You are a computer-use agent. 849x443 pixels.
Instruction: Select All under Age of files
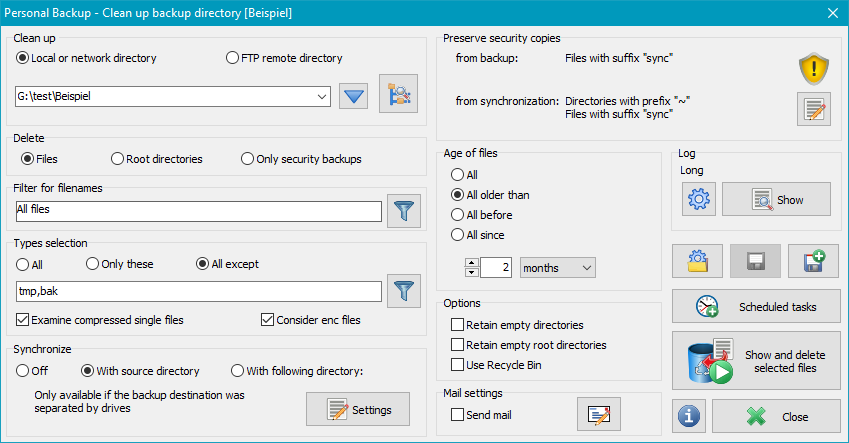465,174
